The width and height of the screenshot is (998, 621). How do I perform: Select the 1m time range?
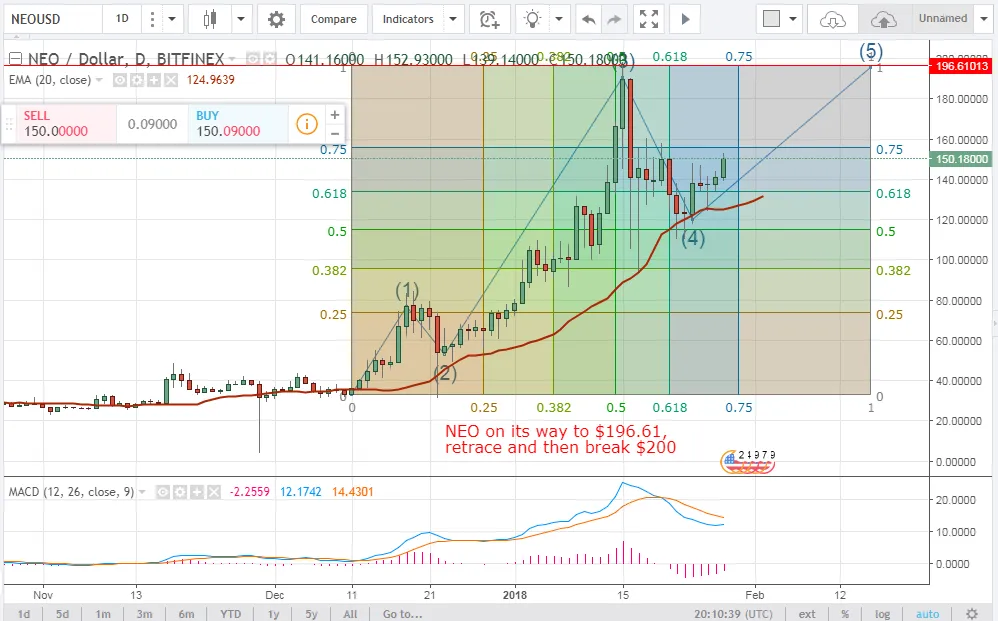point(103,614)
